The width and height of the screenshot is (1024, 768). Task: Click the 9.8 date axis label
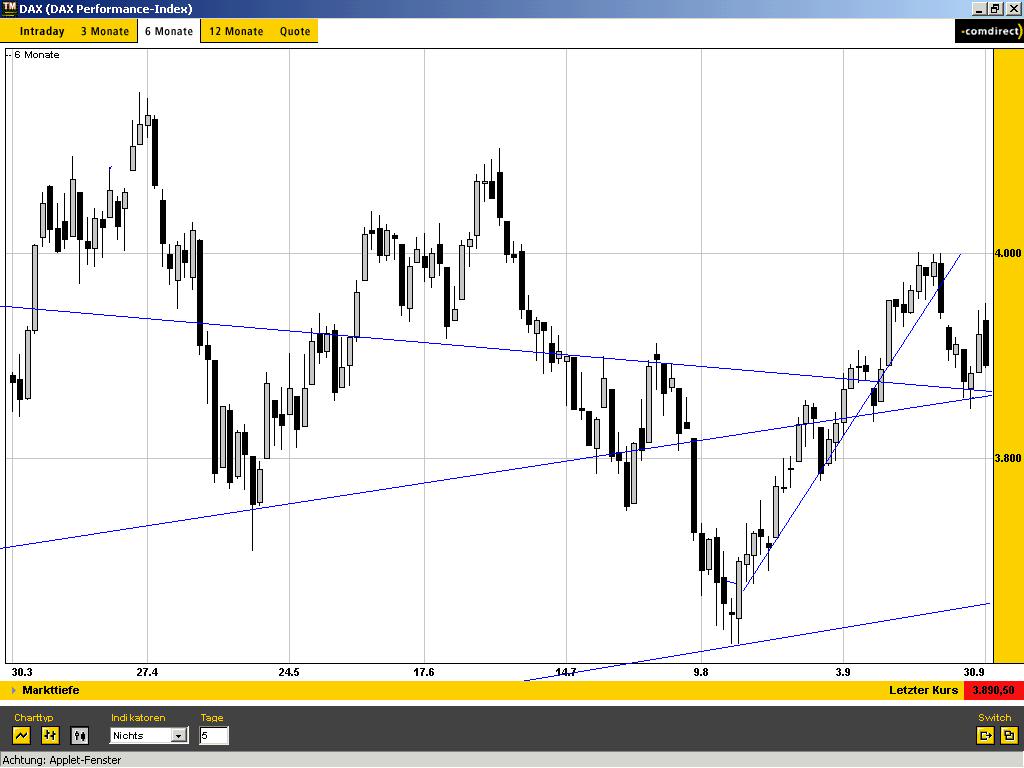701,672
